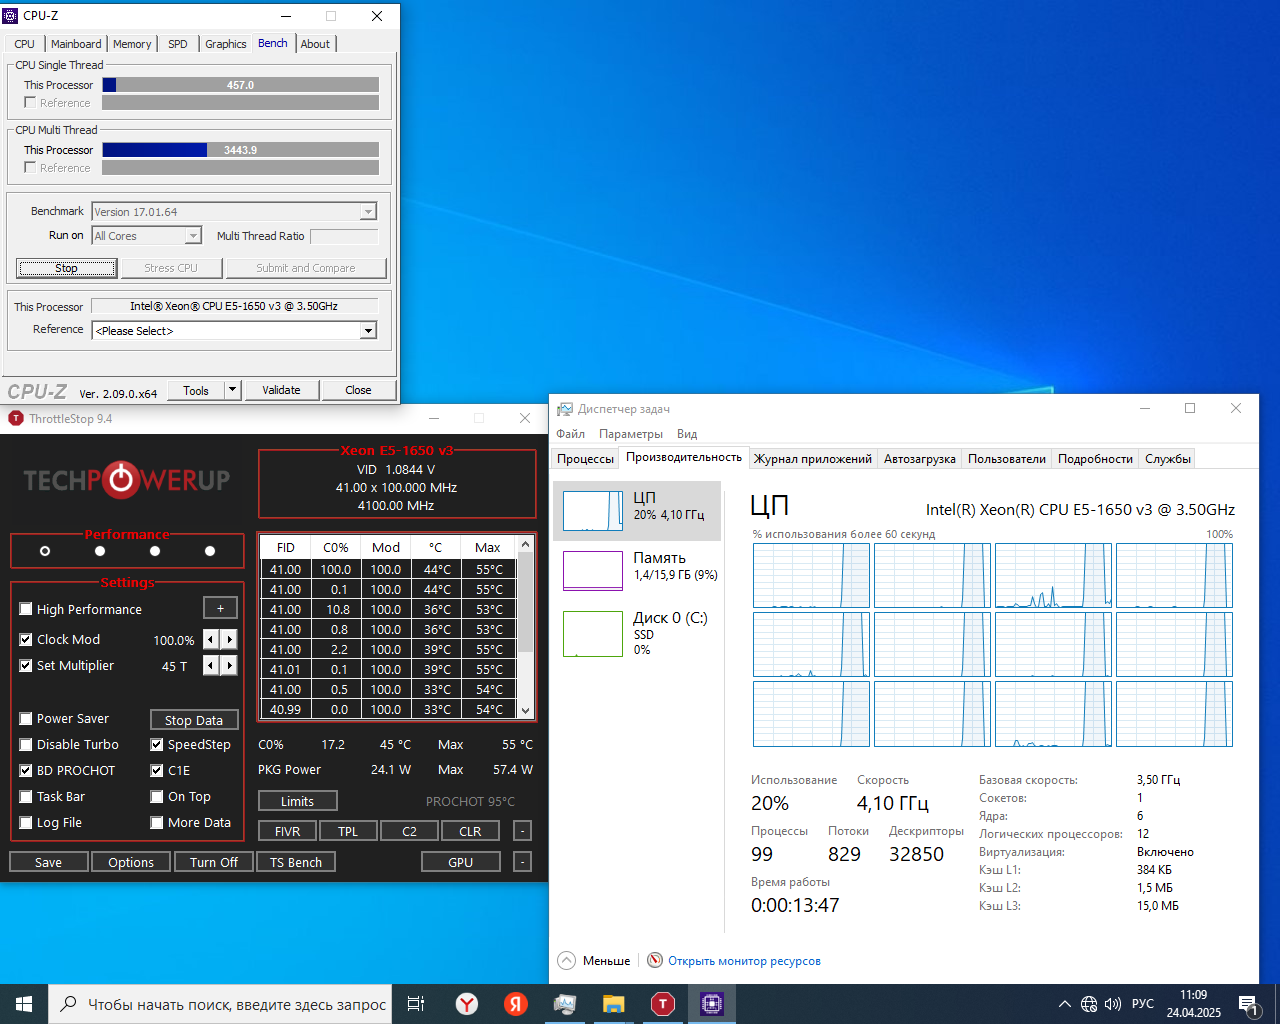Select the fourth Performance profile radio button

click(210, 551)
